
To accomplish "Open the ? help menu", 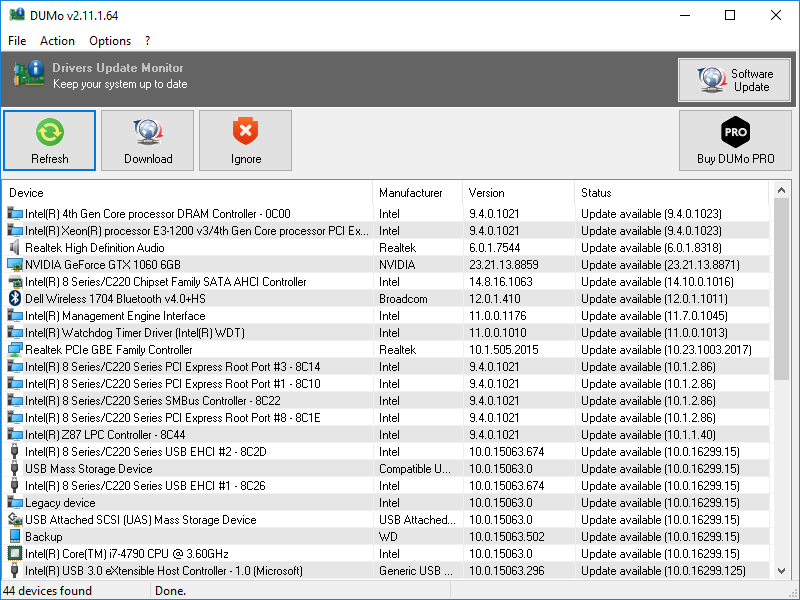I will tap(148, 41).
